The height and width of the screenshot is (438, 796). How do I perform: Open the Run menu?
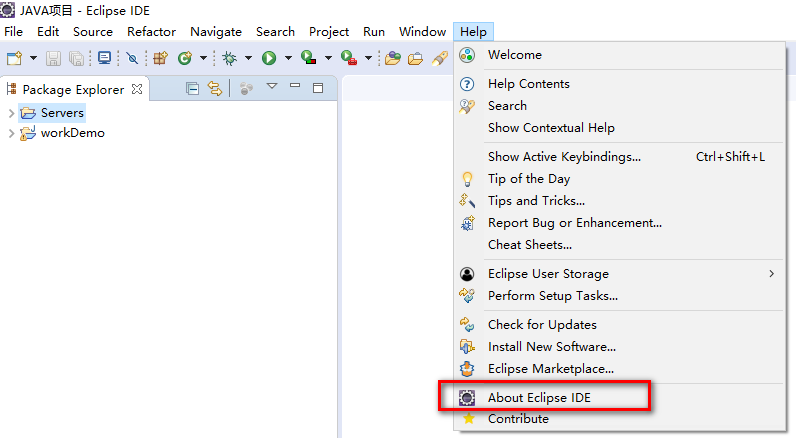click(374, 31)
